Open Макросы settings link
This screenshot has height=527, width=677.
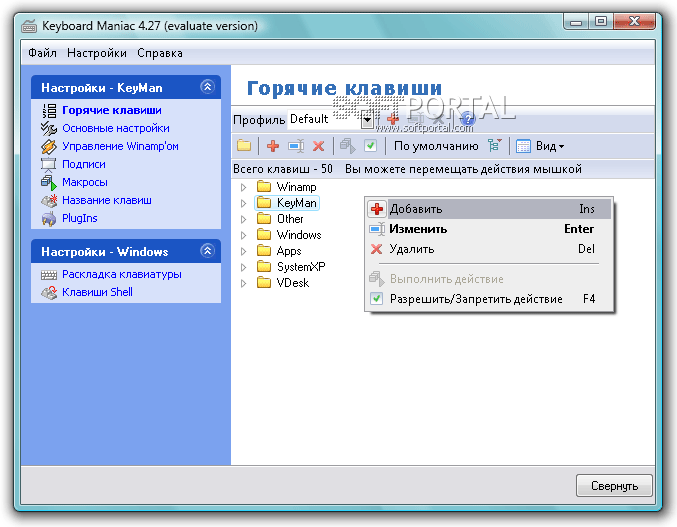tap(85, 182)
